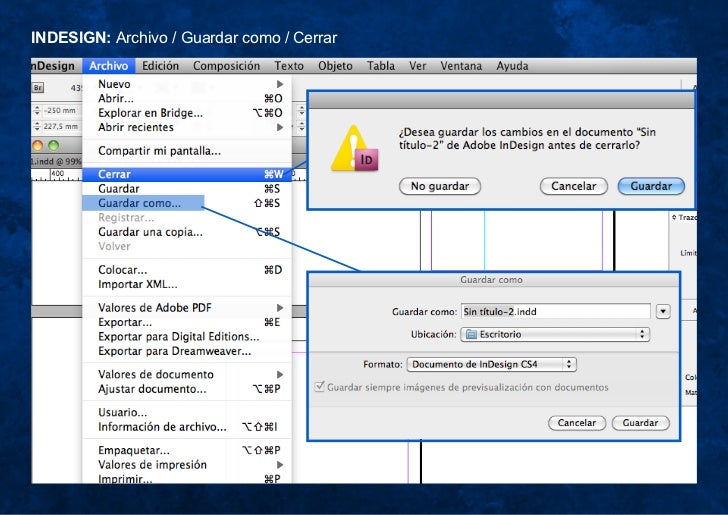This screenshot has height=515, width=728.
Task: Choose the Guardar menu entry
Action: coord(187,189)
